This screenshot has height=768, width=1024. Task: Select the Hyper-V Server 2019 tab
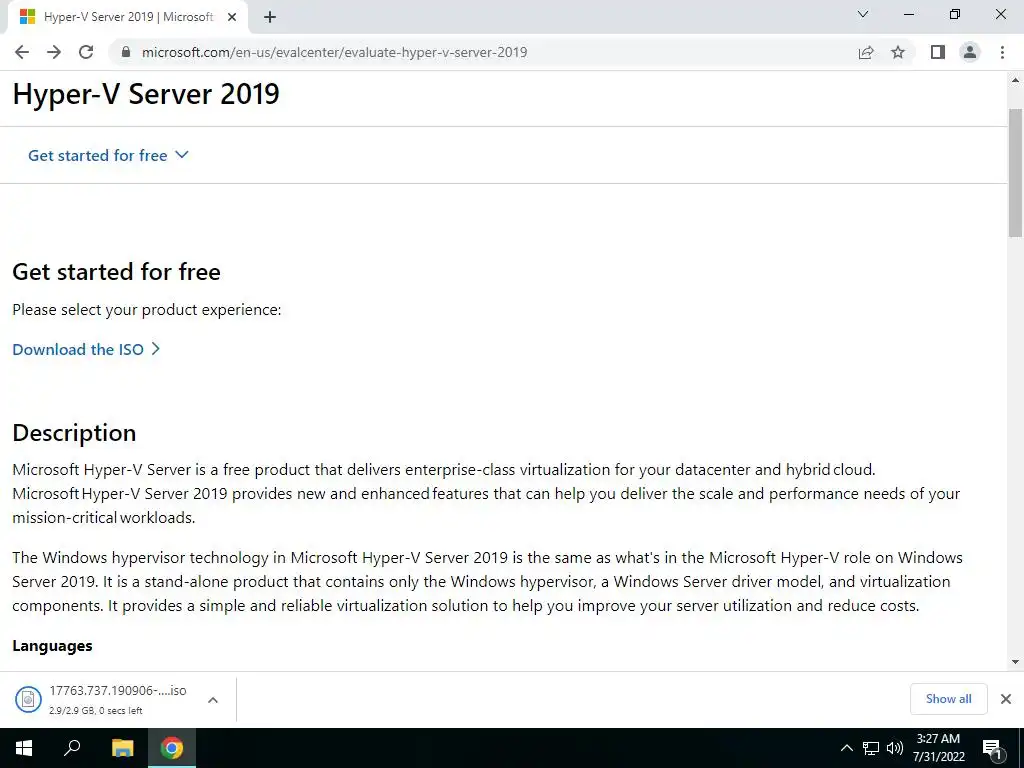[x=128, y=17]
